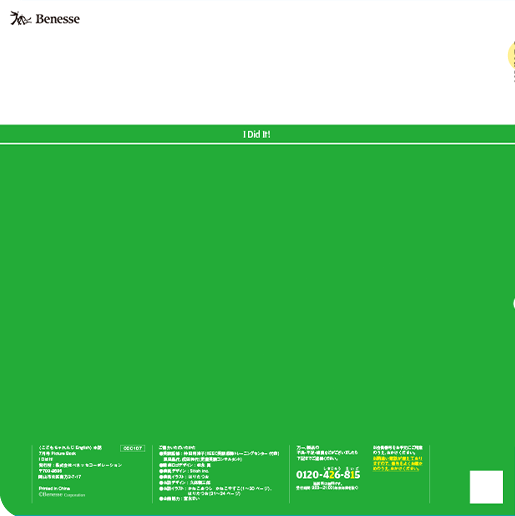Click the yellow circle at right edge
Image resolution: width=515 pixels, height=516 pixels.
point(512,55)
